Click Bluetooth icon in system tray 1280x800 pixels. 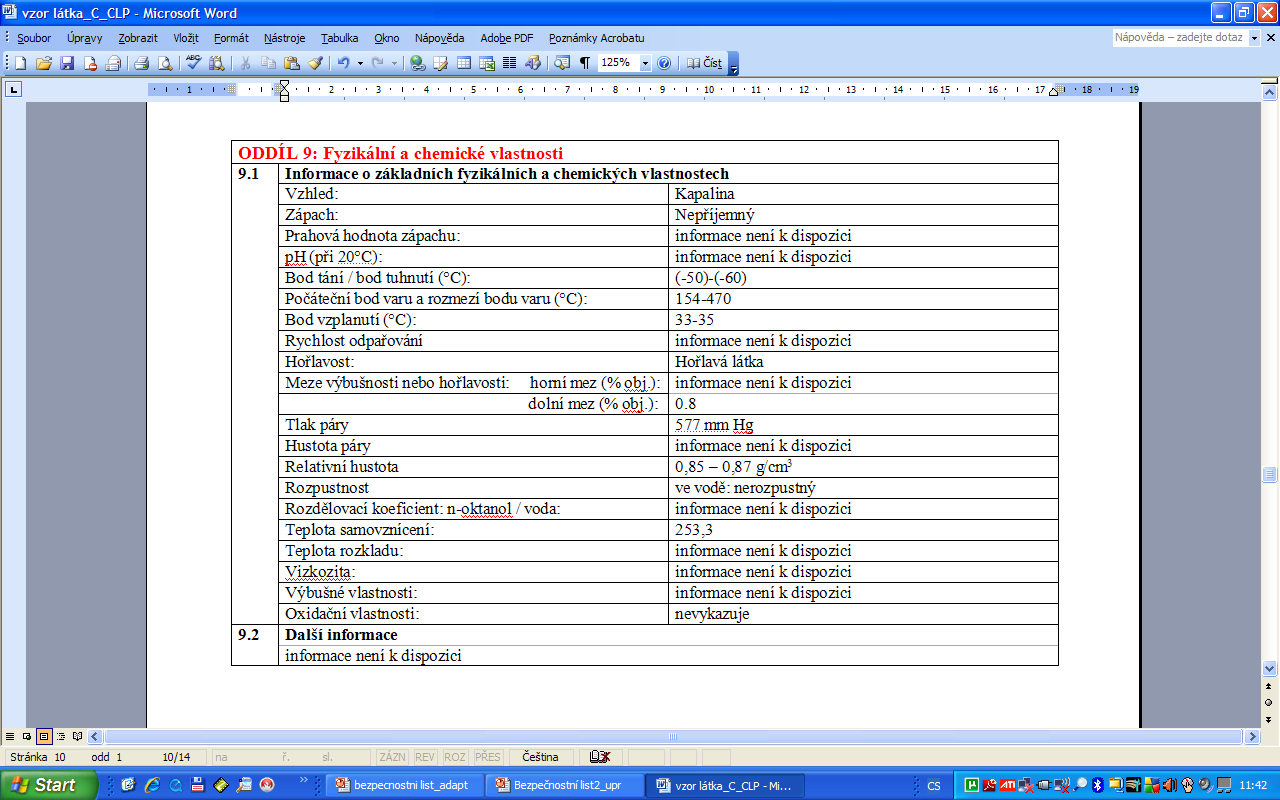[x=1096, y=785]
